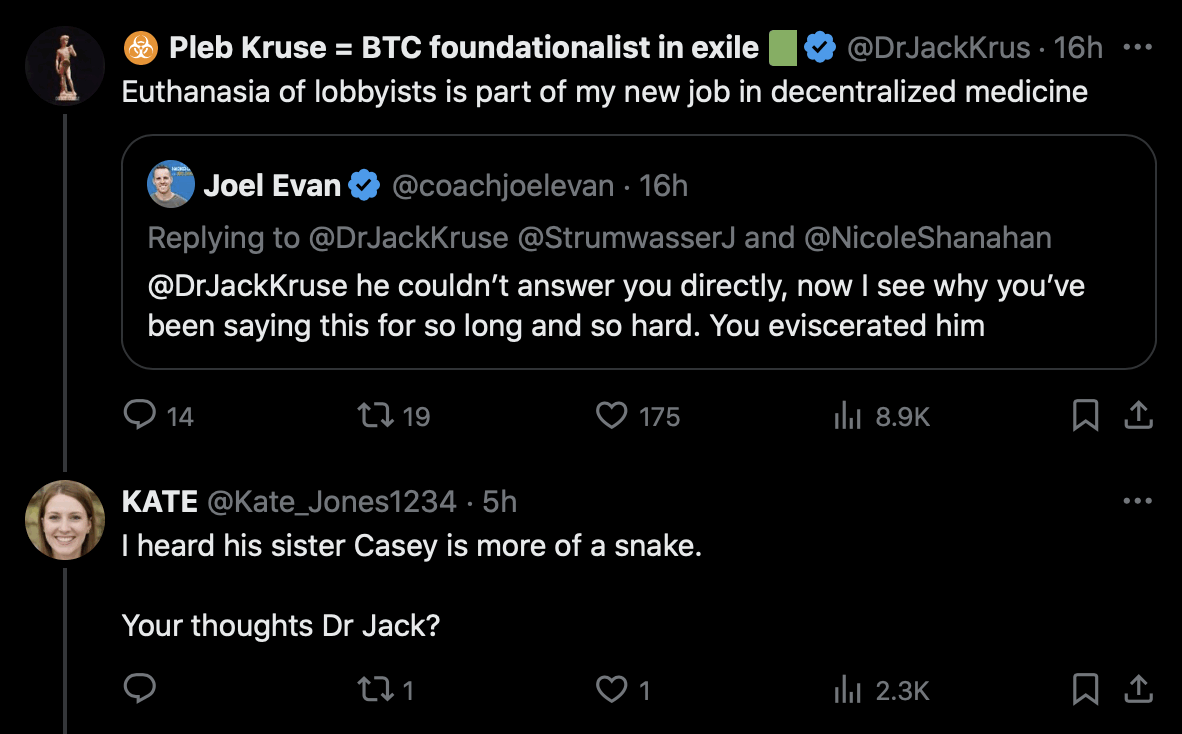1182x734 pixels.
Task: Open more options on Pleb Kruse tweet
Action: point(1137,47)
